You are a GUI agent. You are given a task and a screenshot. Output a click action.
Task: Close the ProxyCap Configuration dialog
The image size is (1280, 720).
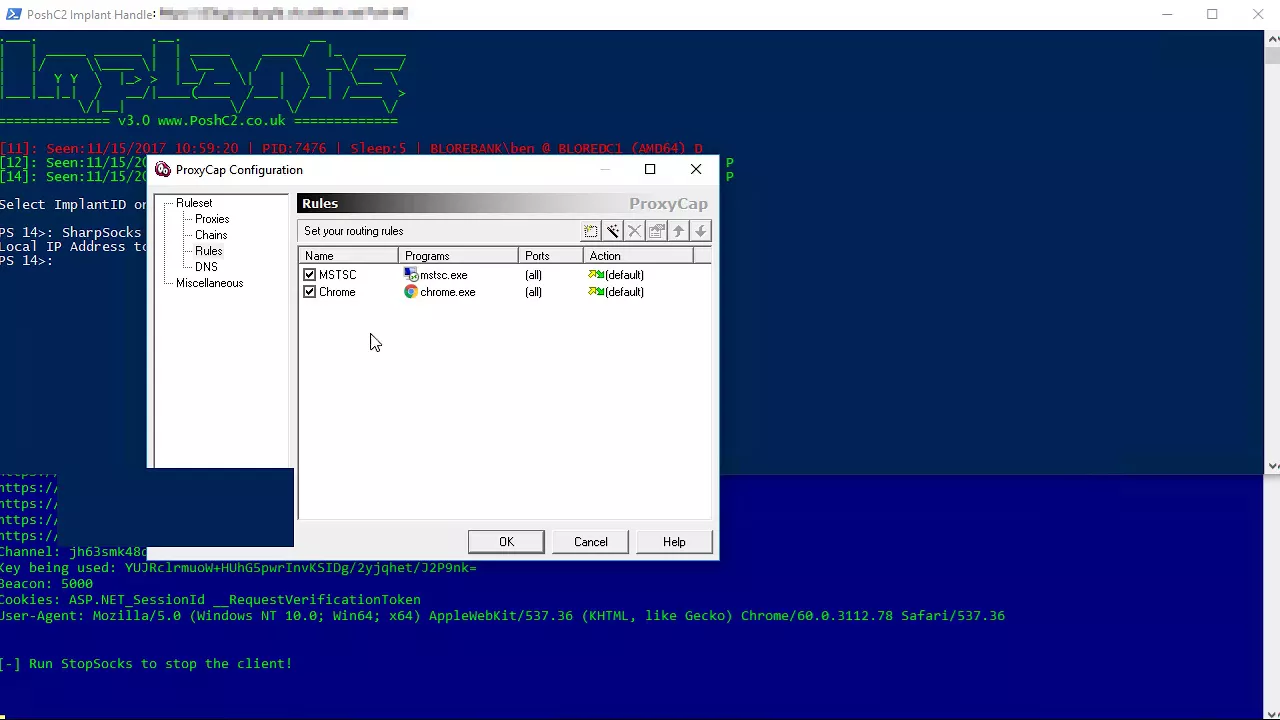[696, 169]
